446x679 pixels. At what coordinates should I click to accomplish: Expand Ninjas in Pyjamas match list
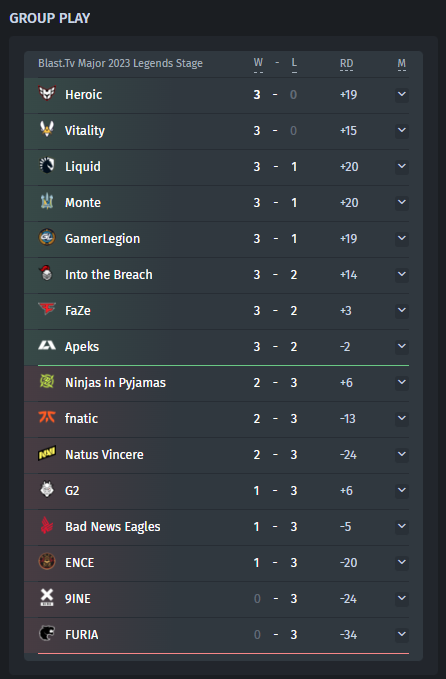coord(402,382)
